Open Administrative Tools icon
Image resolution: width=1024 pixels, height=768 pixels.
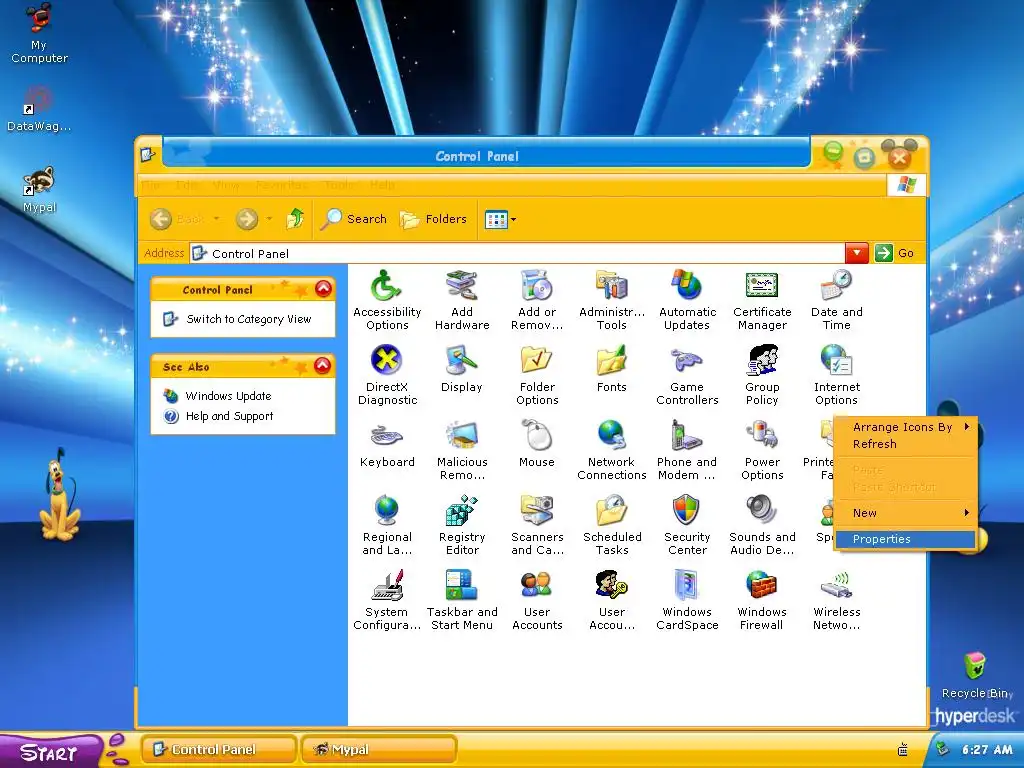click(612, 287)
